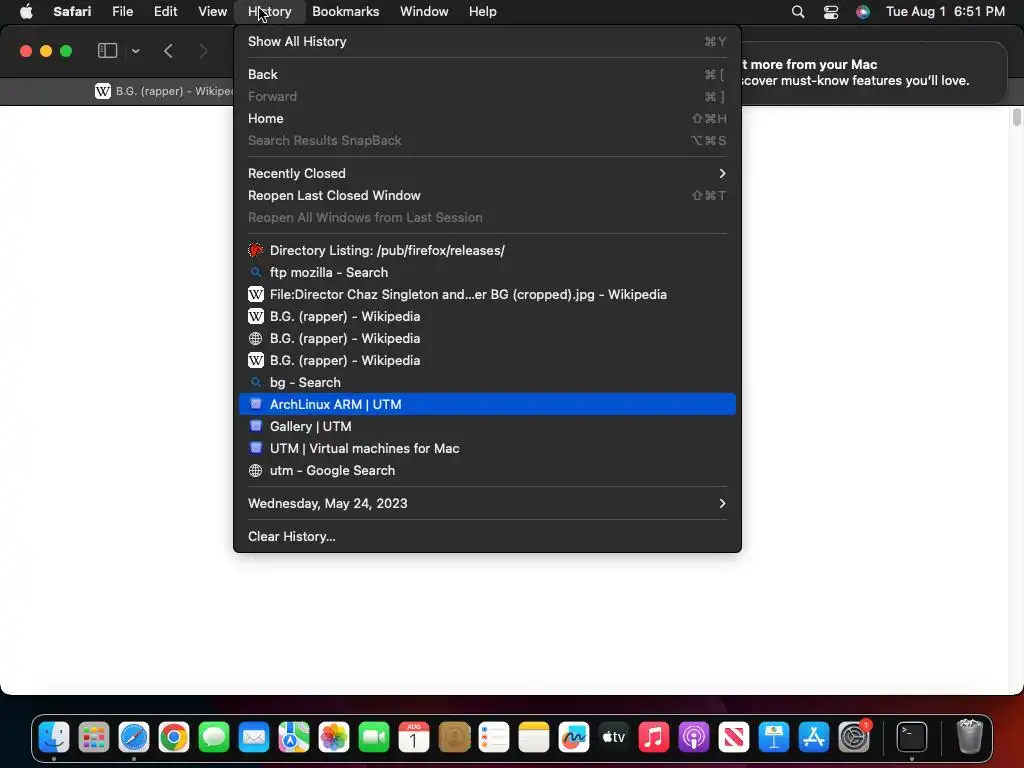This screenshot has width=1024, height=768.
Task: Open File:Director Chaz Singleton Wikipedia entry
Action: 487,295
